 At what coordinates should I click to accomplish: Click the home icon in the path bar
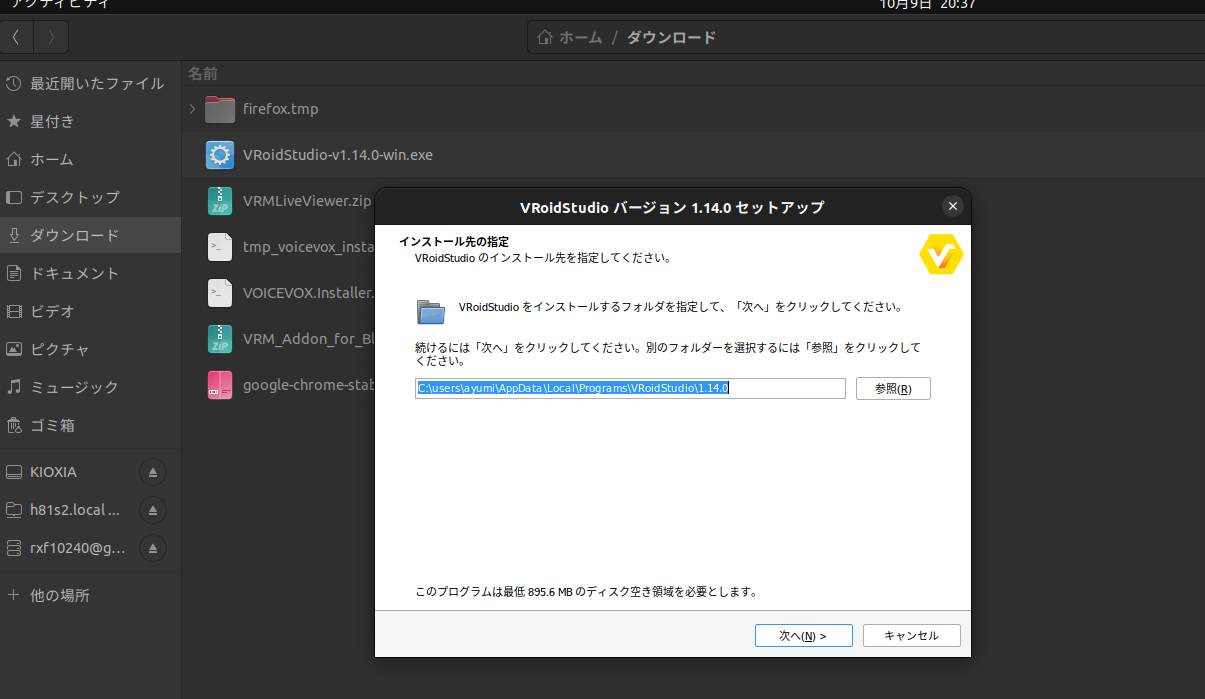click(x=545, y=38)
